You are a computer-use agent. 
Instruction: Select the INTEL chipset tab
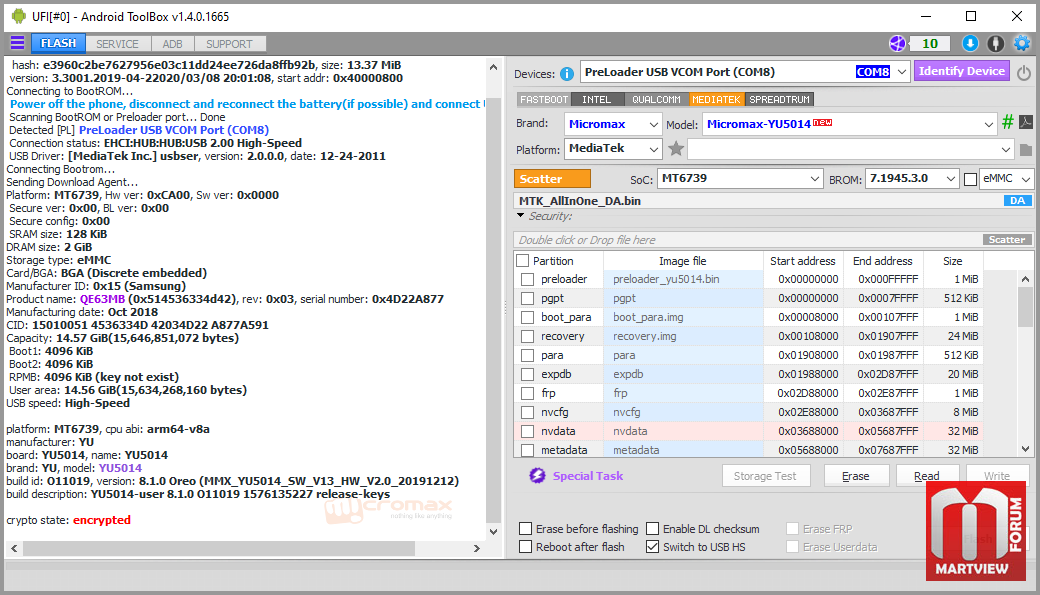point(596,99)
